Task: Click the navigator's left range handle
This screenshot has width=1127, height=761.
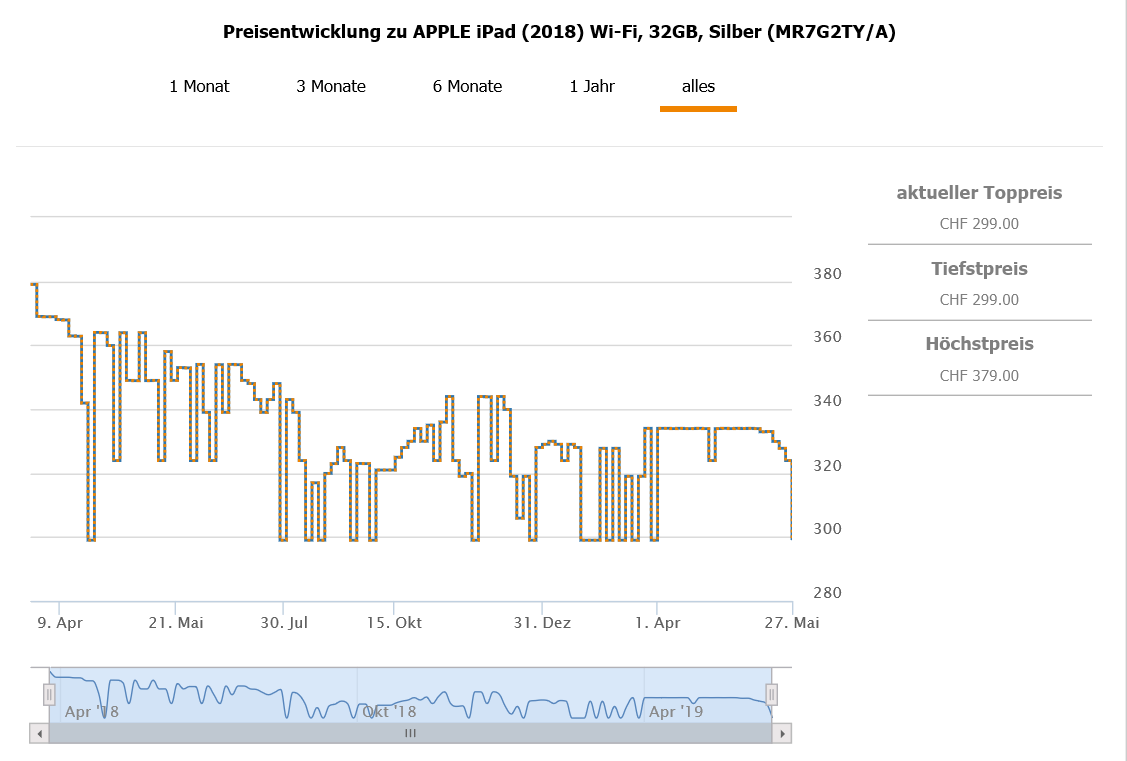Action: 49,693
